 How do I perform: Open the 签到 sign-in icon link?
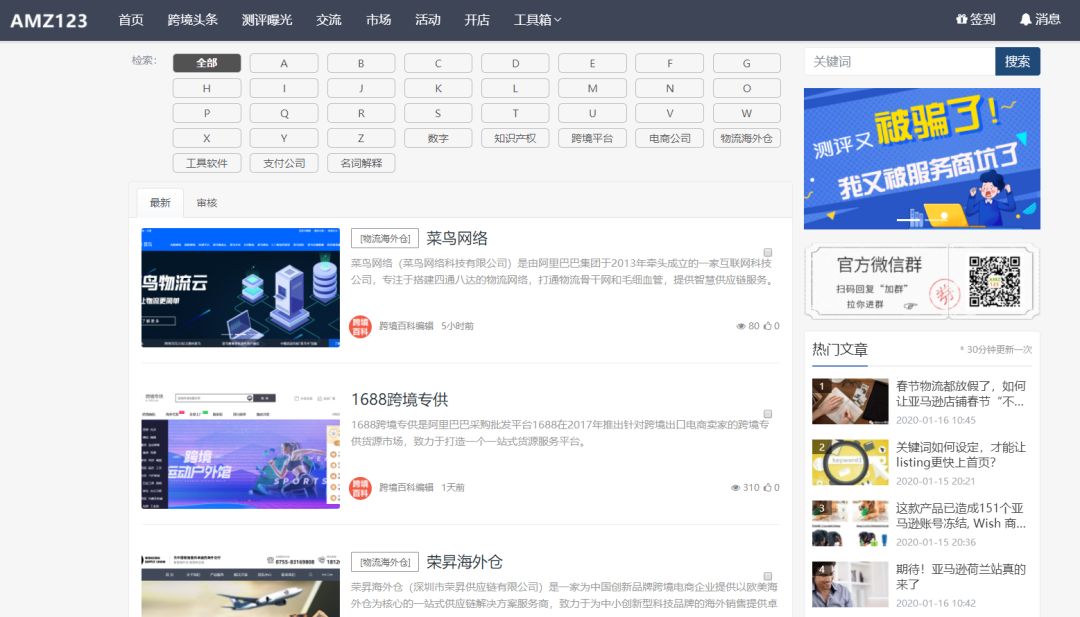975,19
